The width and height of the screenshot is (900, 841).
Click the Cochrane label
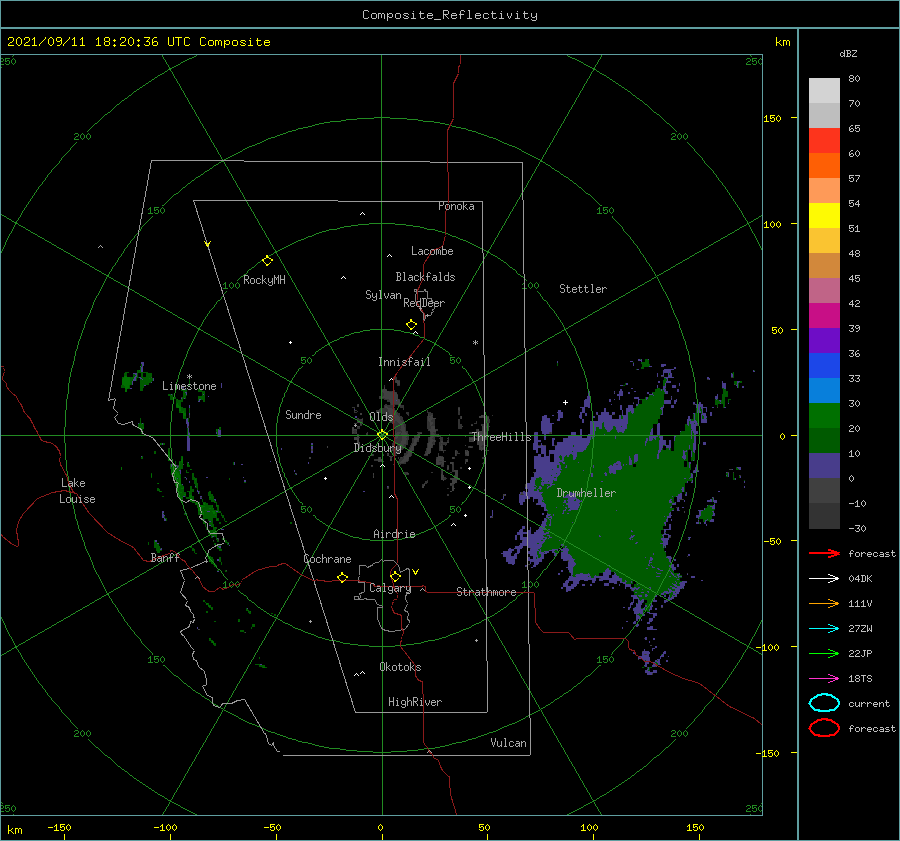click(x=327, y=559)
